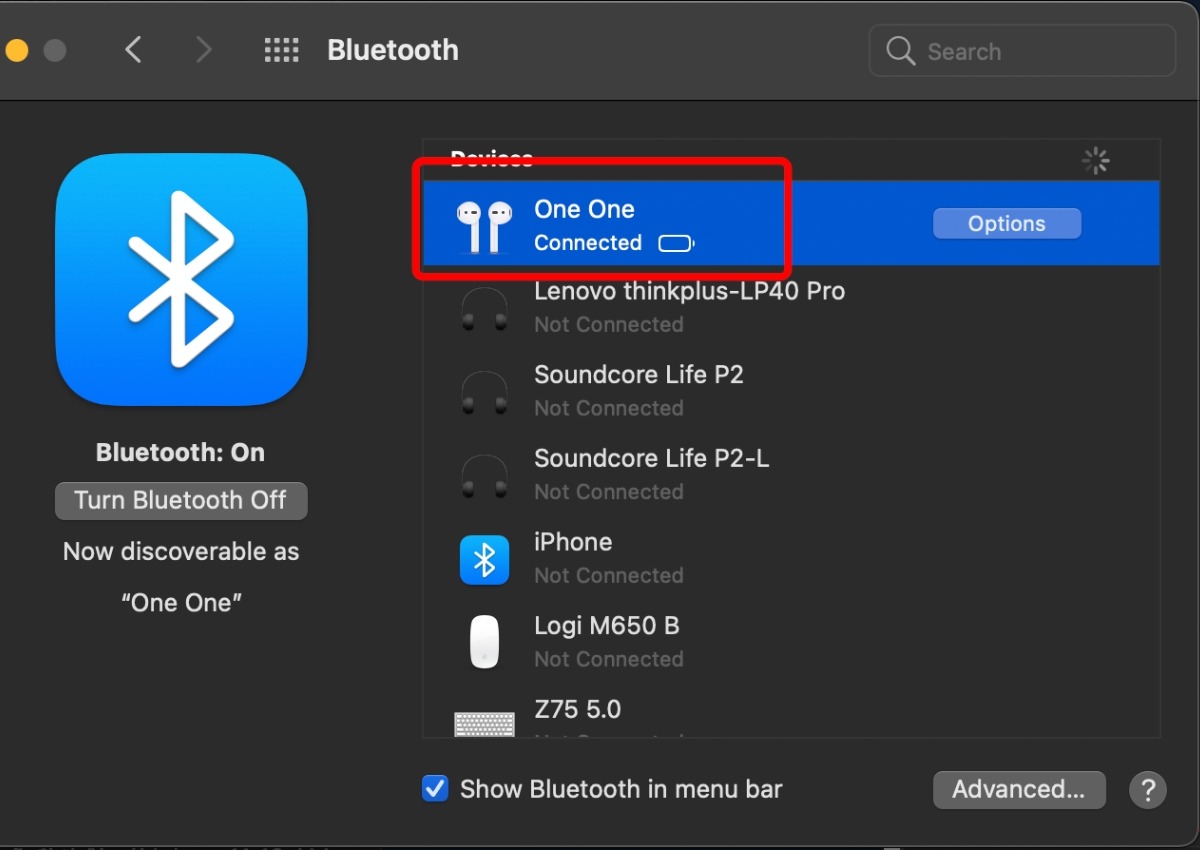
Task: Click the Logi M650 B mouse icon
Action: pos(484,642)
